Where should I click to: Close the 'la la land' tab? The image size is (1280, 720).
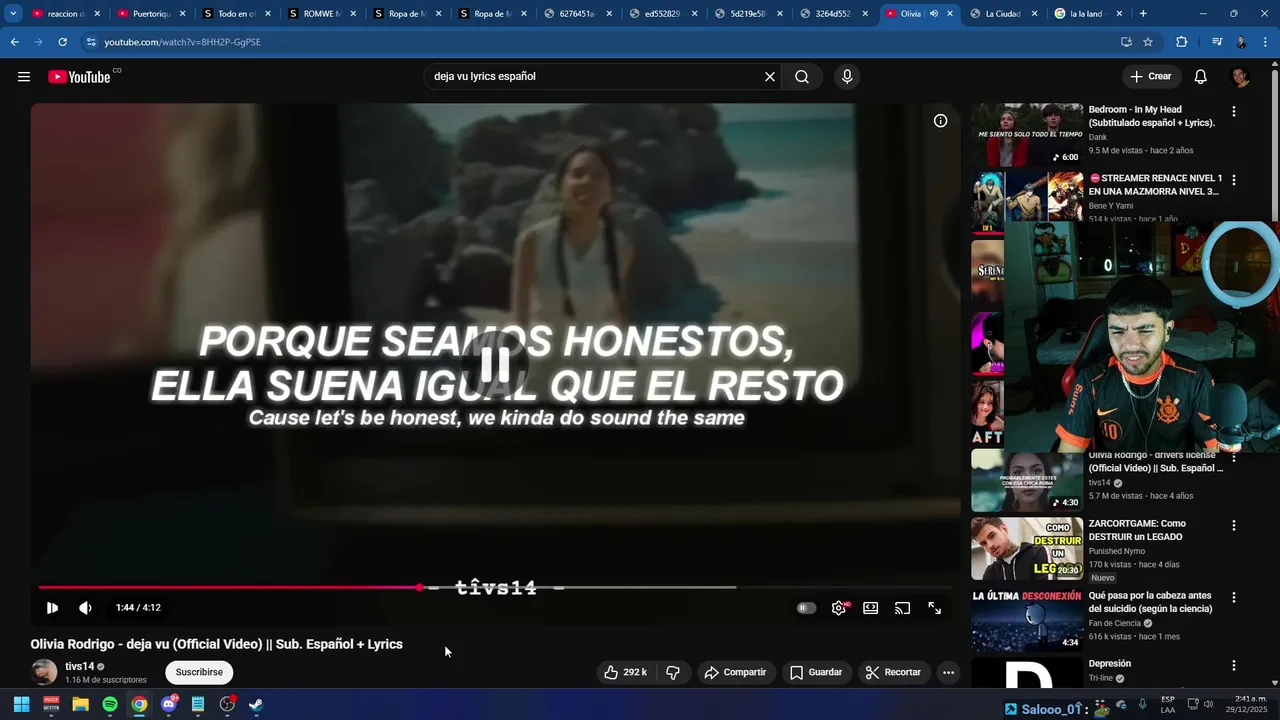click(x=1120, y=14)
